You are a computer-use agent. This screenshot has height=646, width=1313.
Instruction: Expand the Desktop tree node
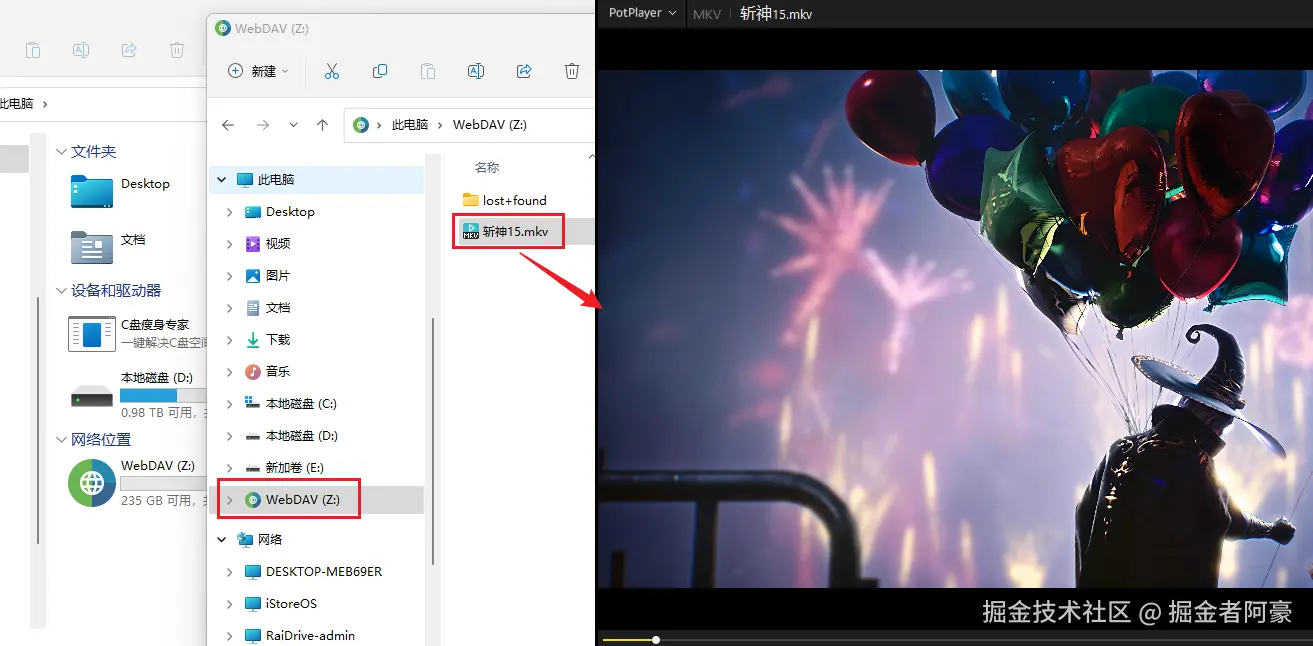230,212
